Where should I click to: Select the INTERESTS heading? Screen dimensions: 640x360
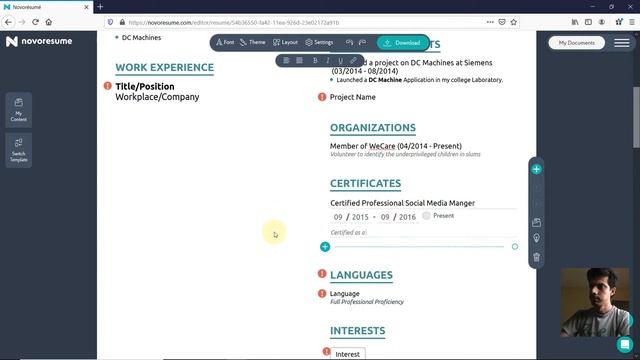[358, 331]
